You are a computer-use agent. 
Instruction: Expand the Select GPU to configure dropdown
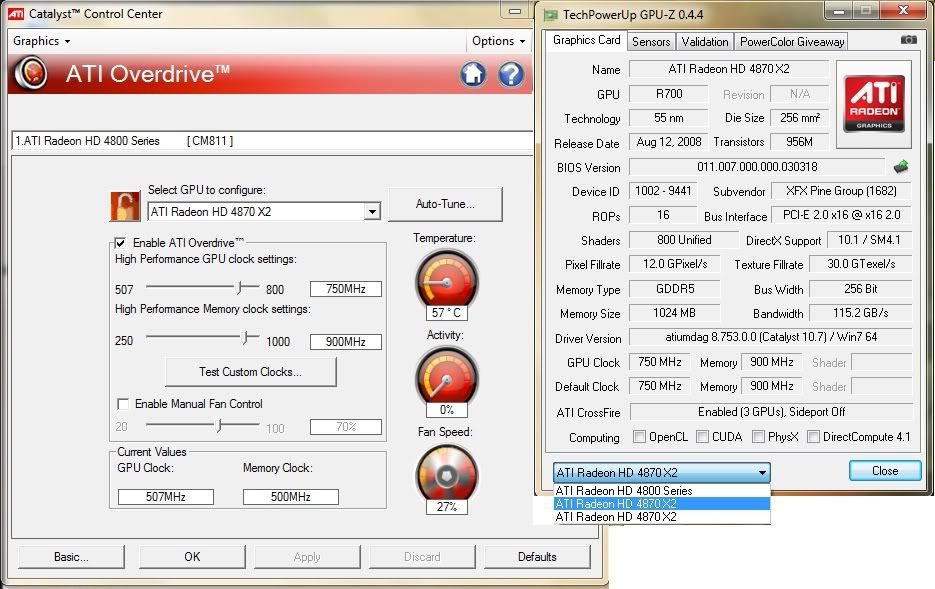click(x=372, y=212)
